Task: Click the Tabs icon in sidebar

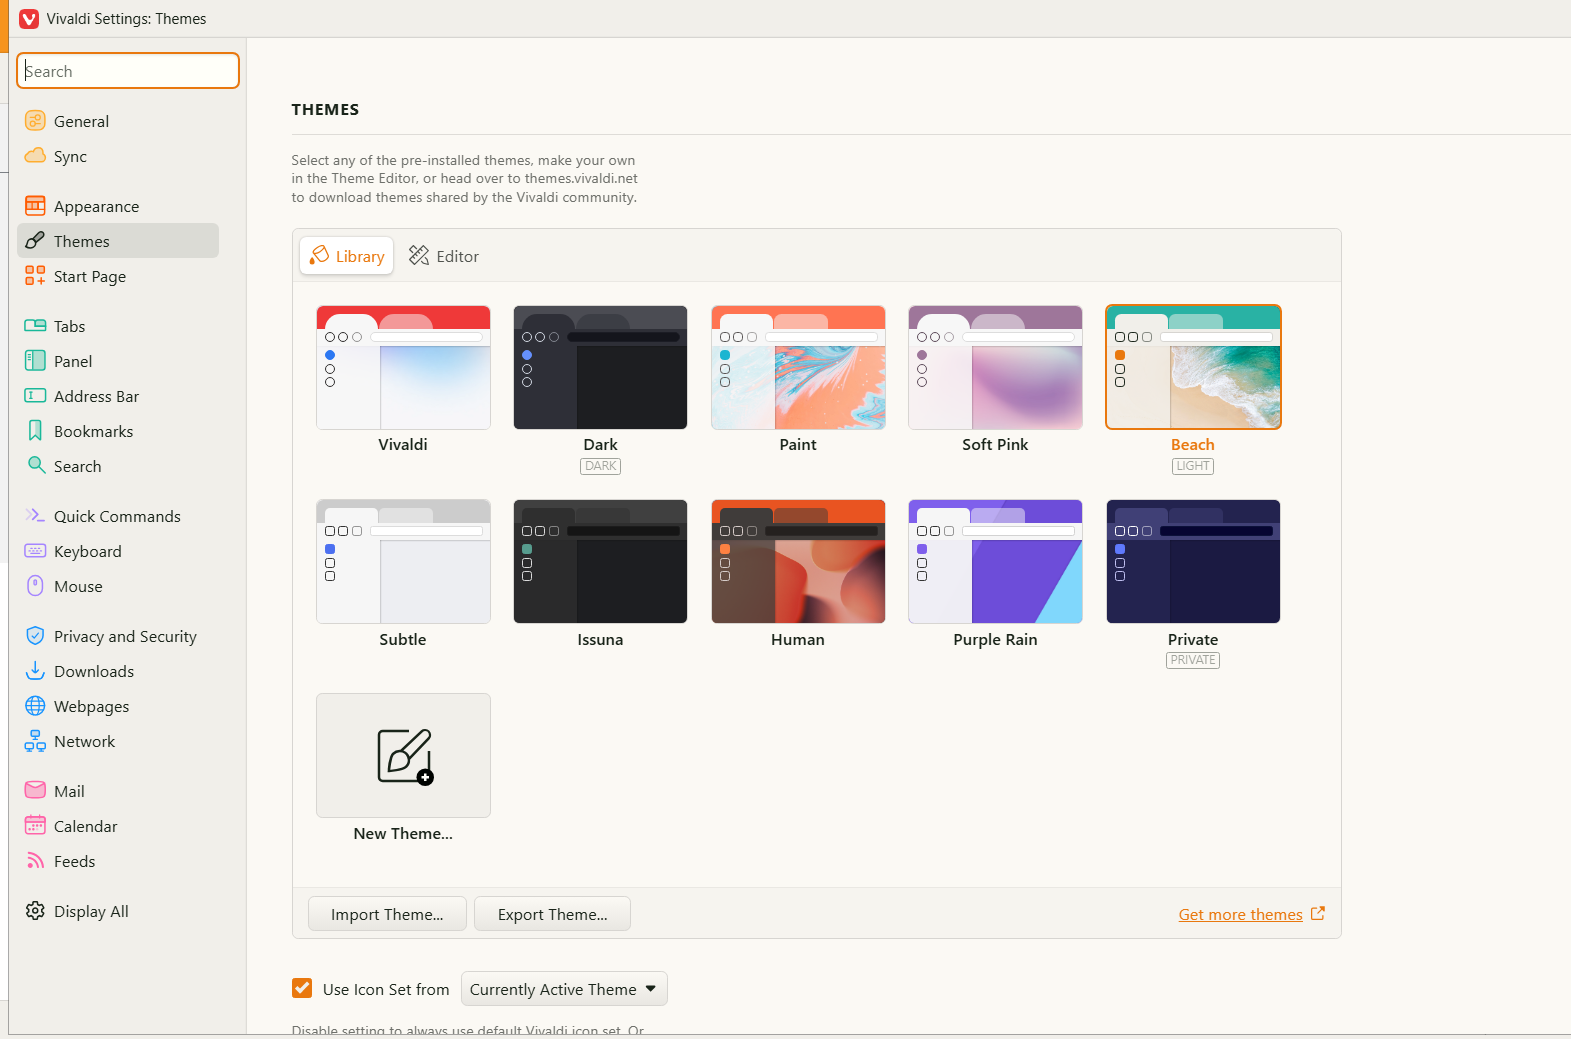Action: coord(35,326)
